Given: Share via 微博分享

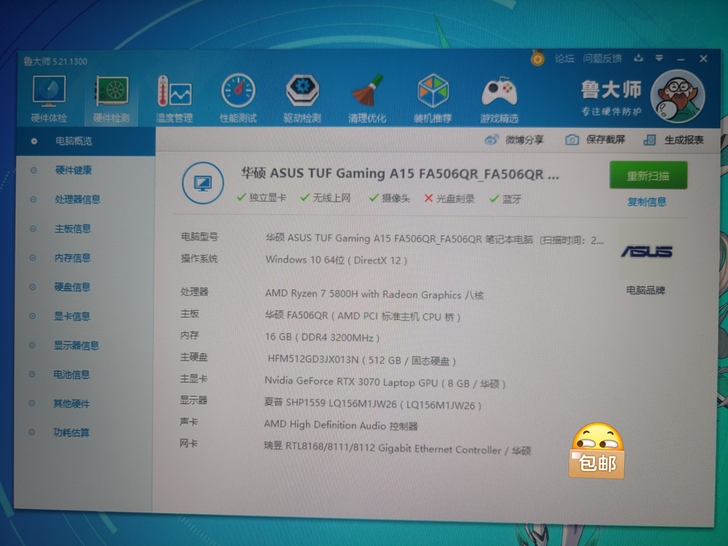Looking at the screenshot, I should tap(514, 140).
